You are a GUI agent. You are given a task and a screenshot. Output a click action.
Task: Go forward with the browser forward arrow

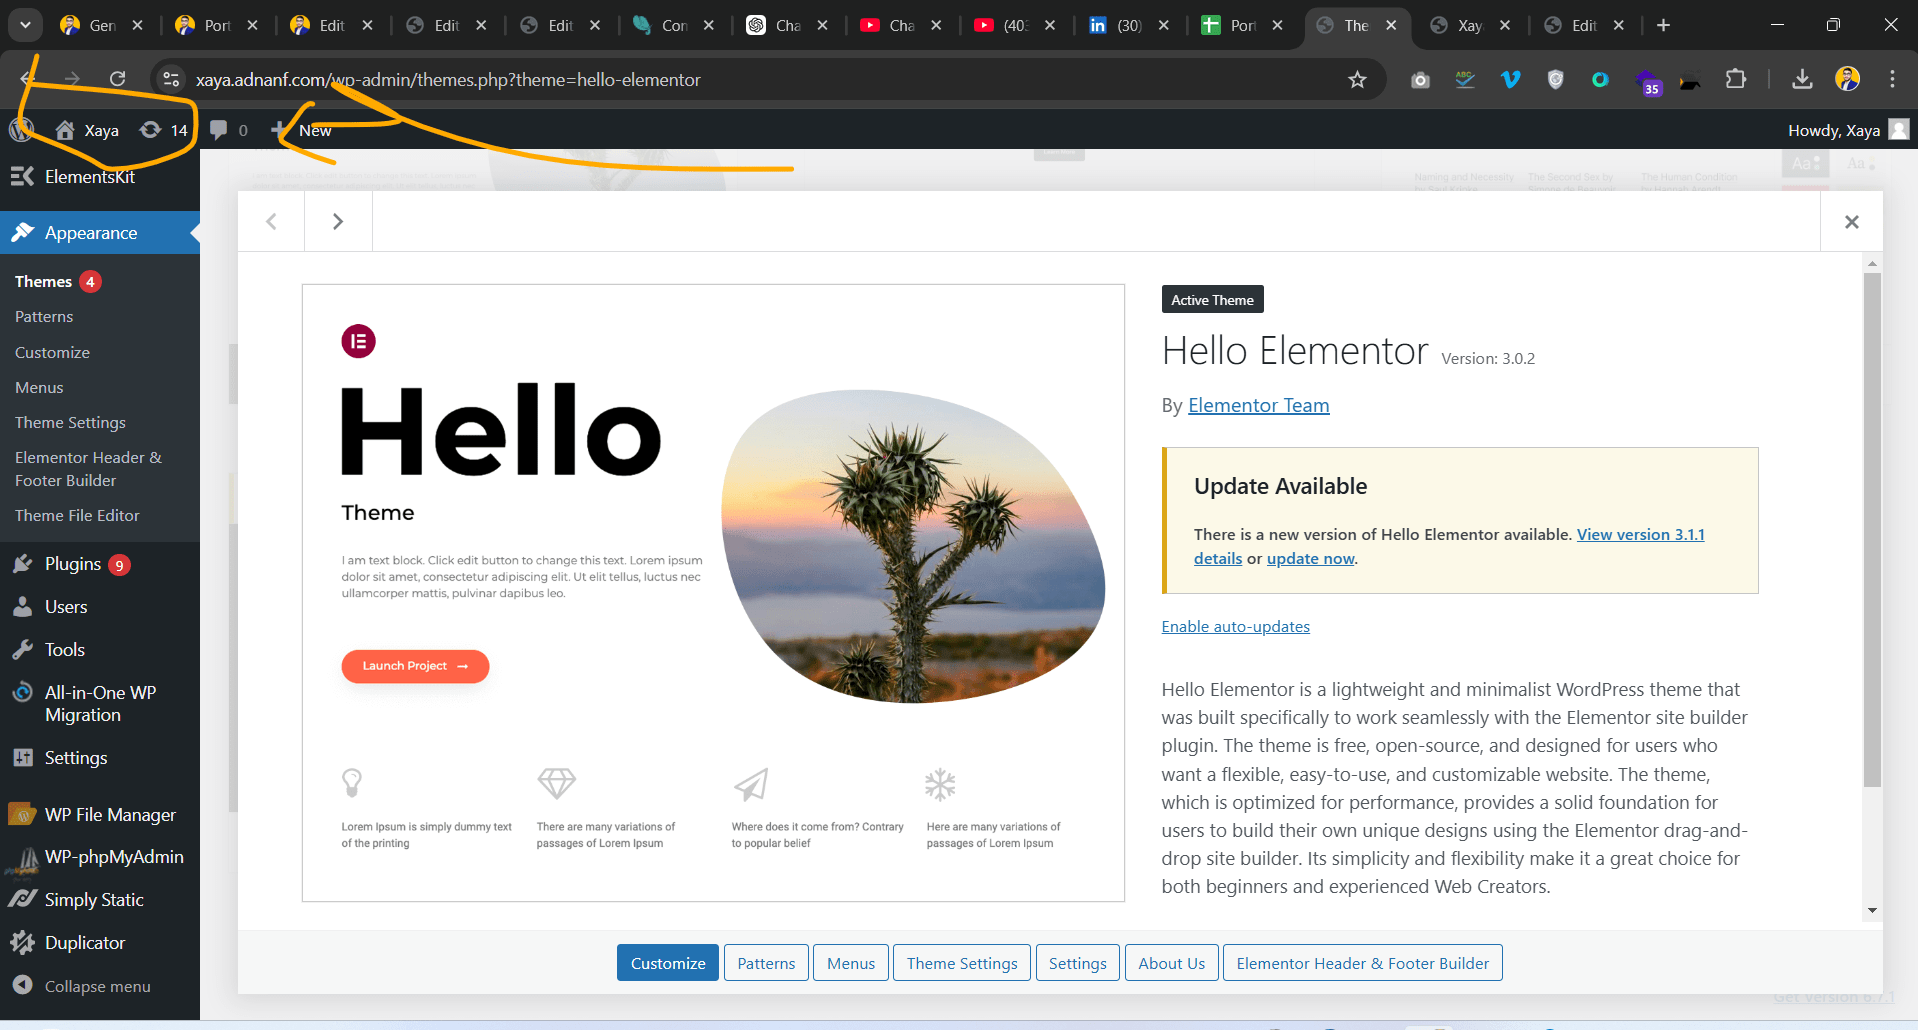(72, 79)
